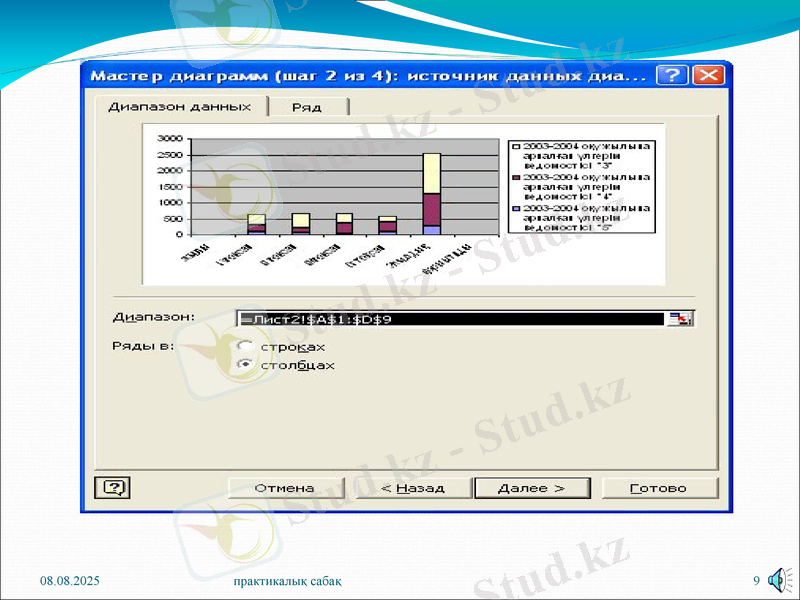Click the speaker audio icon on the slide
Screen dimensions: 800x600
pyautogui.click(x=779, y=577)
